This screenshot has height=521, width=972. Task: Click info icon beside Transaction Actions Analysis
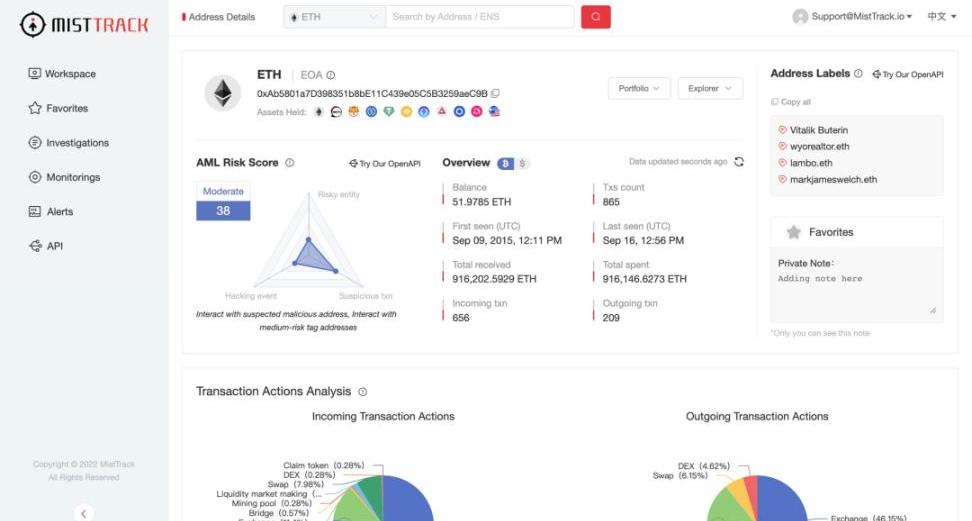(x=362, y=392)
